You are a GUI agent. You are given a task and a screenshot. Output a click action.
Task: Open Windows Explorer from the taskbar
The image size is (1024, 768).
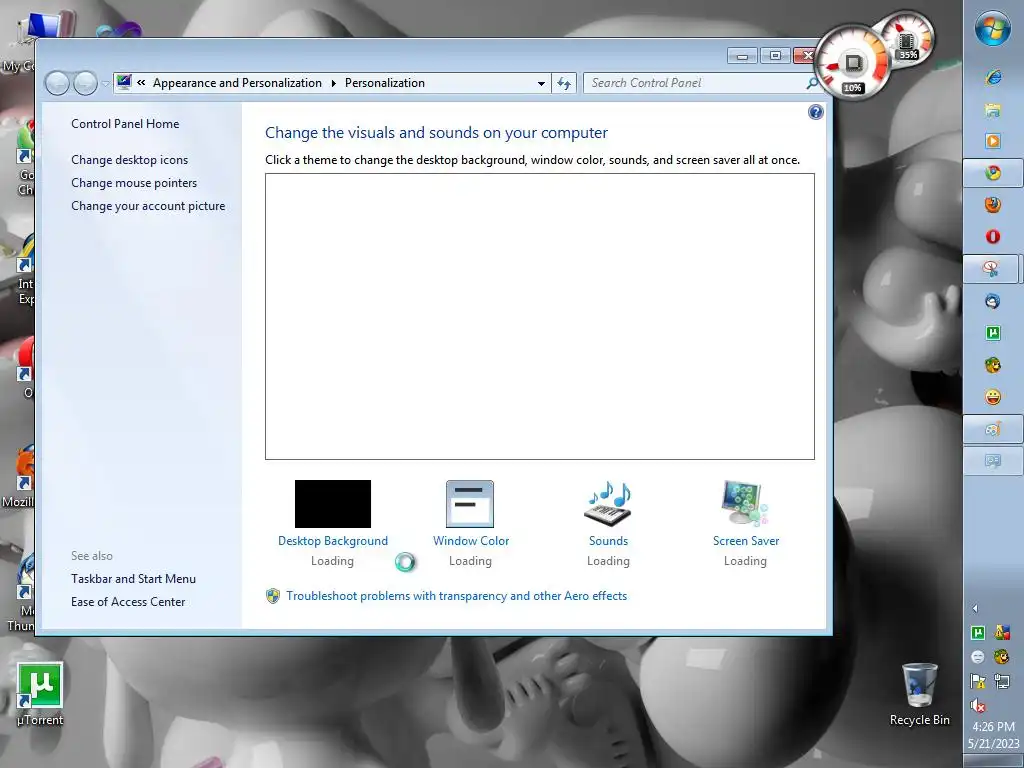click(993, 109)
